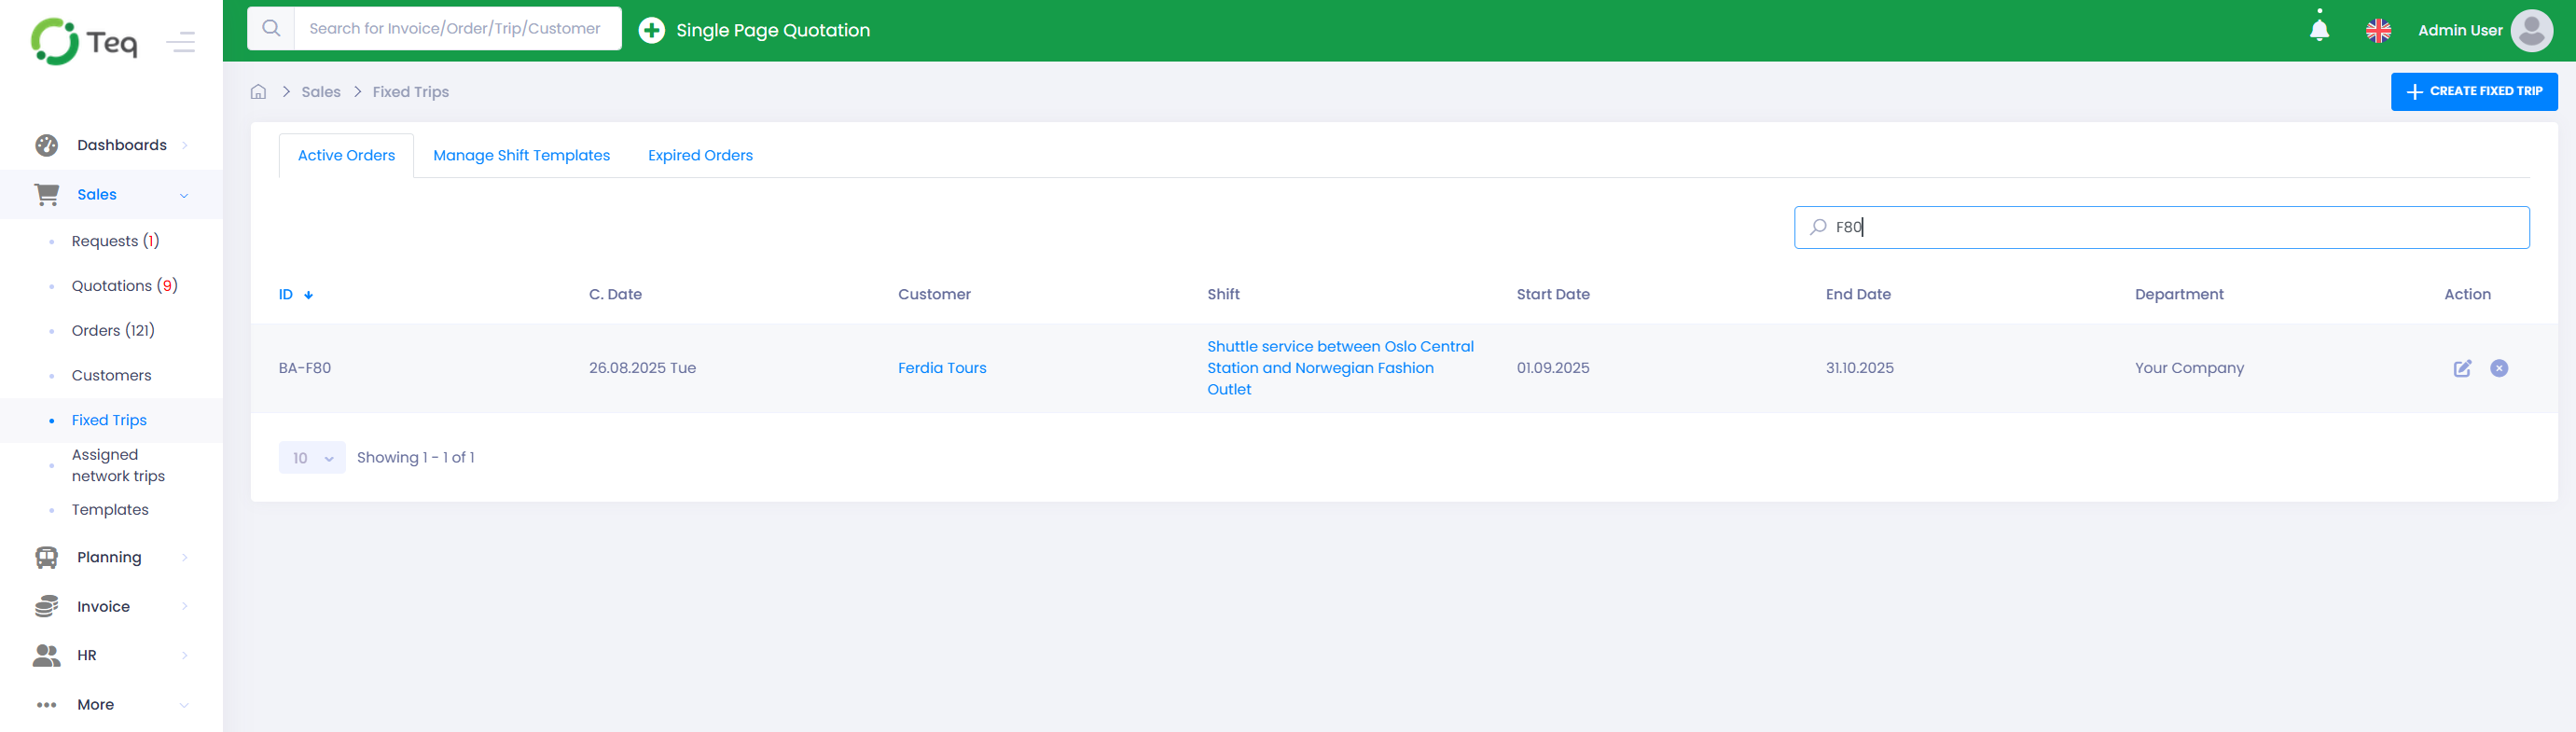Click Shift column header

coord(1223,294)
